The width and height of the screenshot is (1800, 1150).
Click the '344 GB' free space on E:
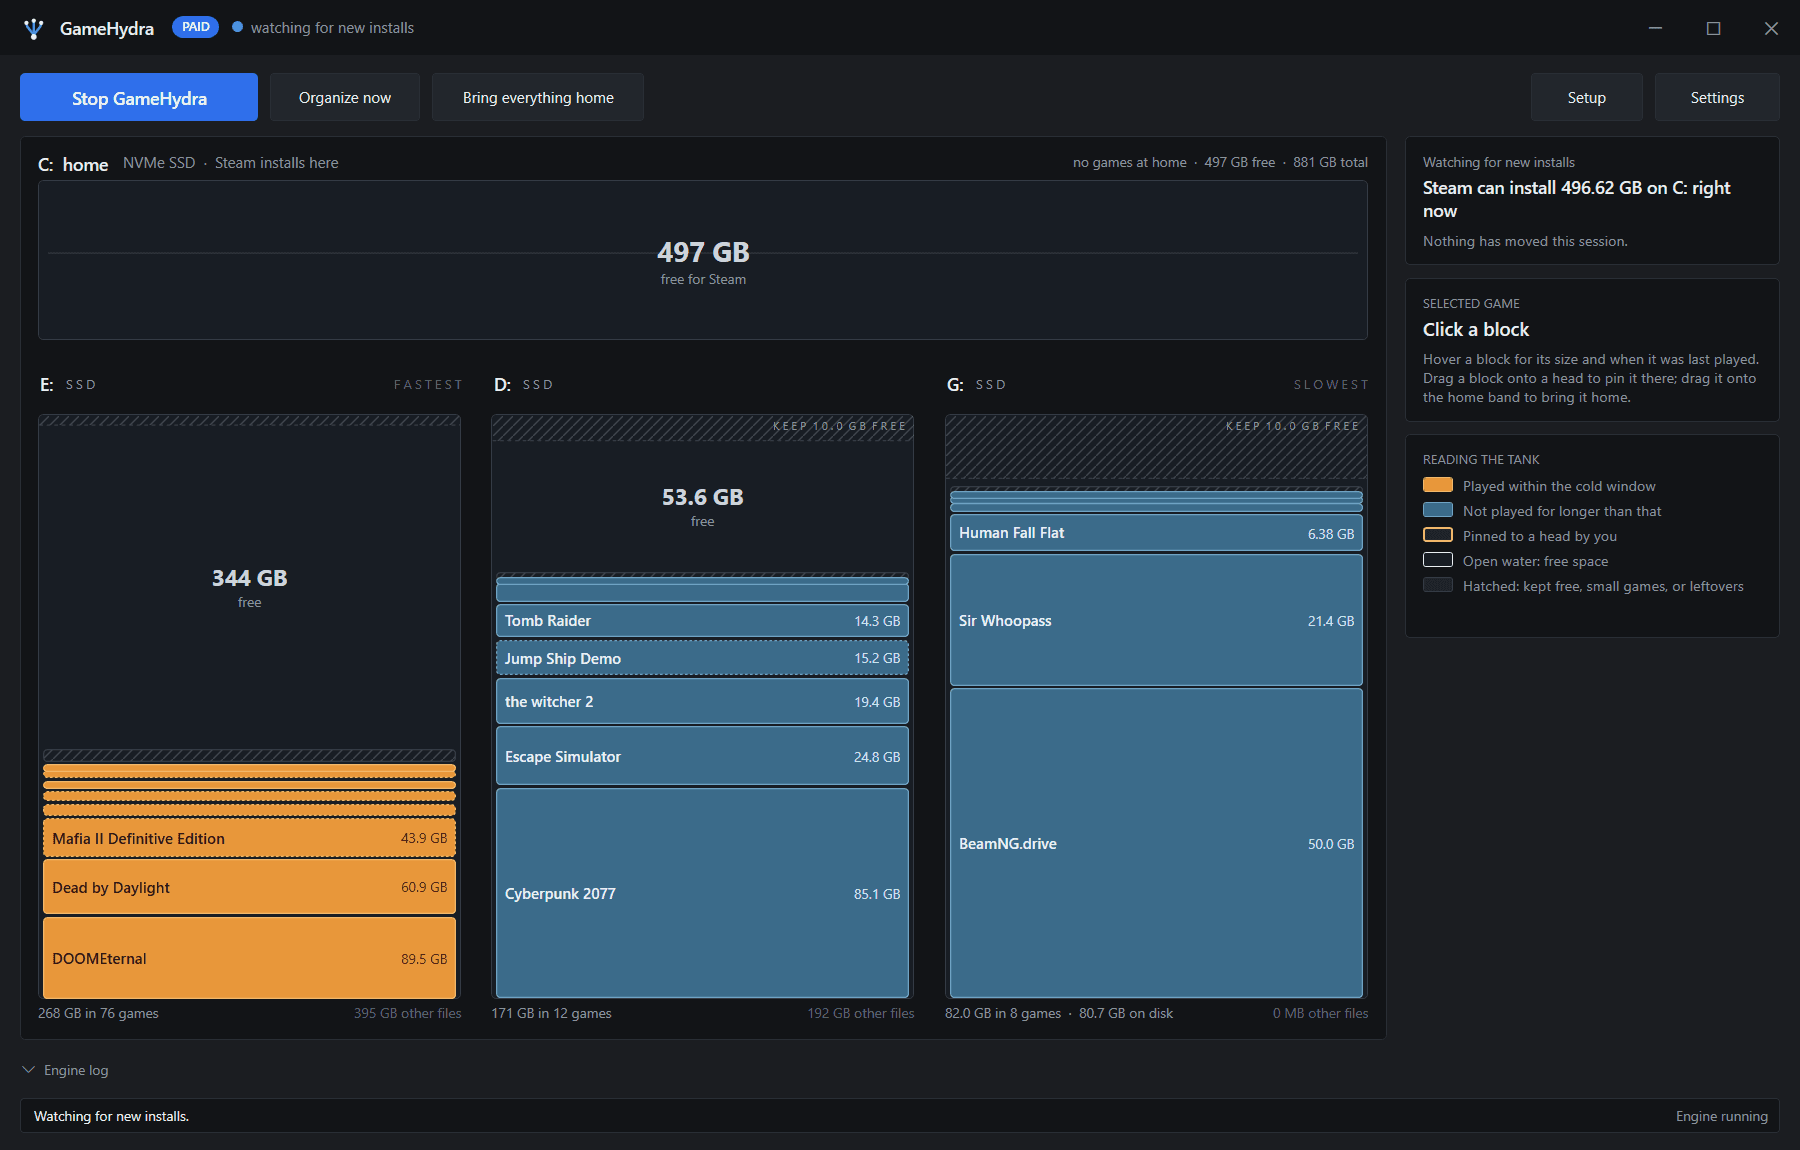coord(249,587)
